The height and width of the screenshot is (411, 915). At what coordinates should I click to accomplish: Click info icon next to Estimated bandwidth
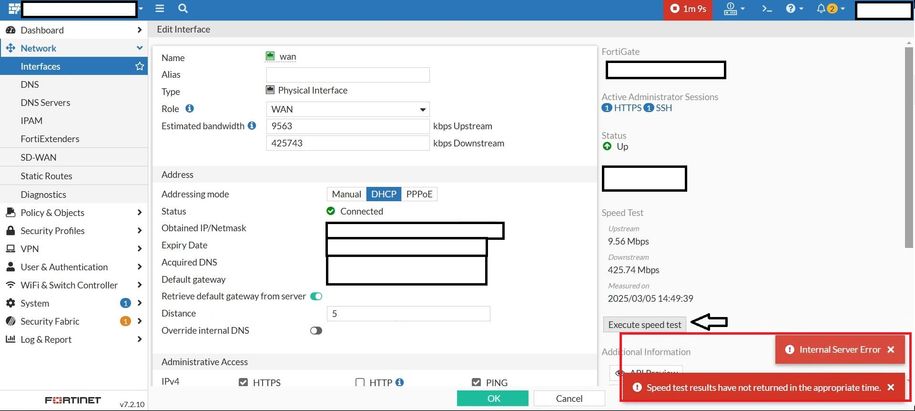(252, 126)
